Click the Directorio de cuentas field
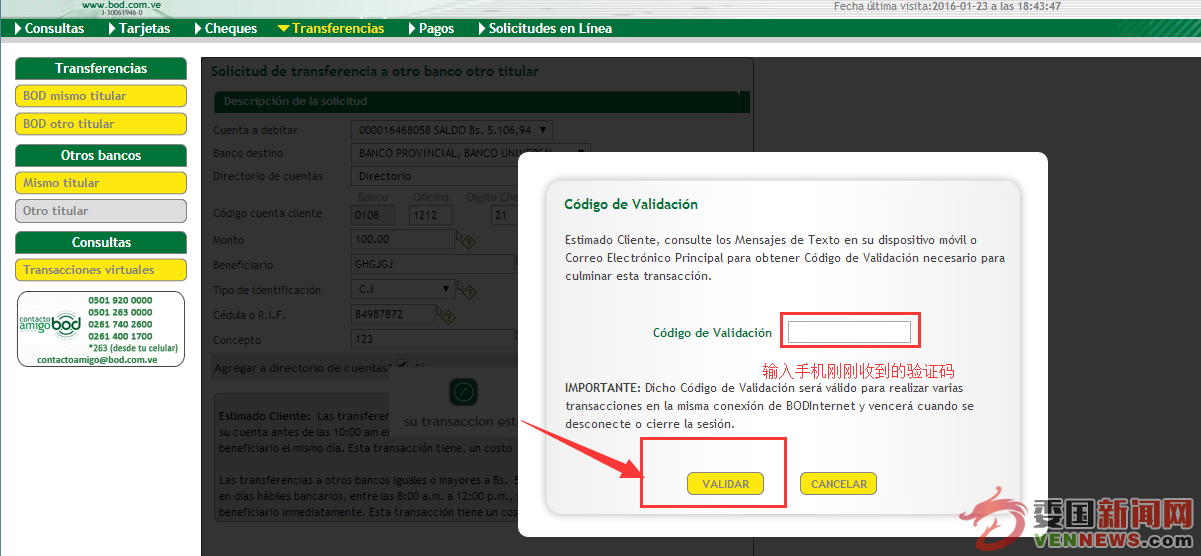Screen dimensions: 1201x556 (433, 176)
